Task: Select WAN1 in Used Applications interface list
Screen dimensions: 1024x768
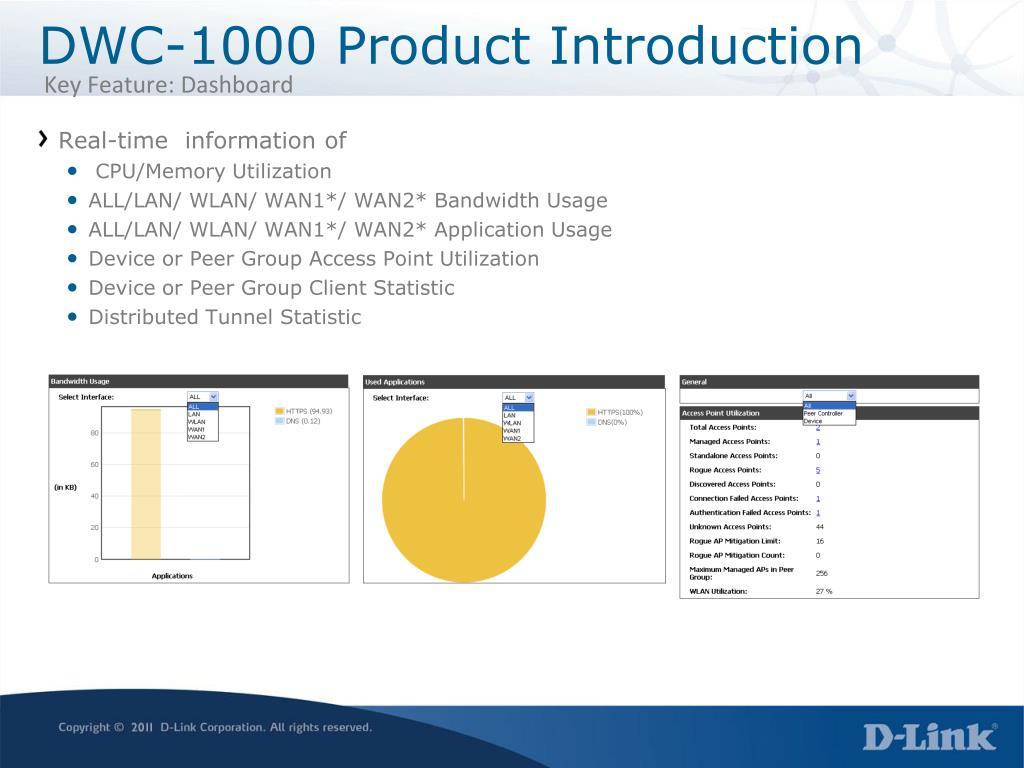Action: pyautogui.click(x=518, y=431)
